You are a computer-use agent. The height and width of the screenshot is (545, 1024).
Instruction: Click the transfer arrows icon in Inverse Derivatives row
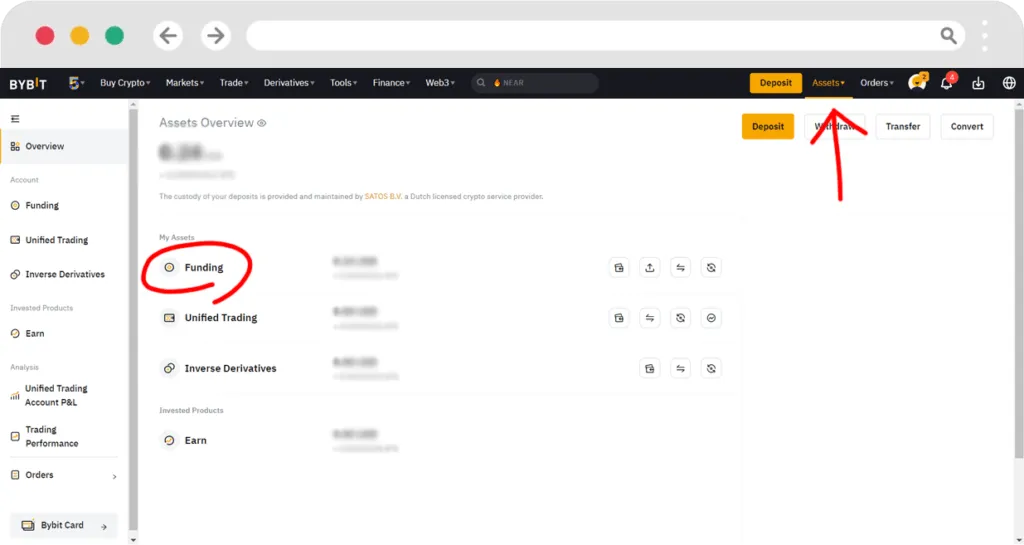pyautogui.click(x=680, y=369)
